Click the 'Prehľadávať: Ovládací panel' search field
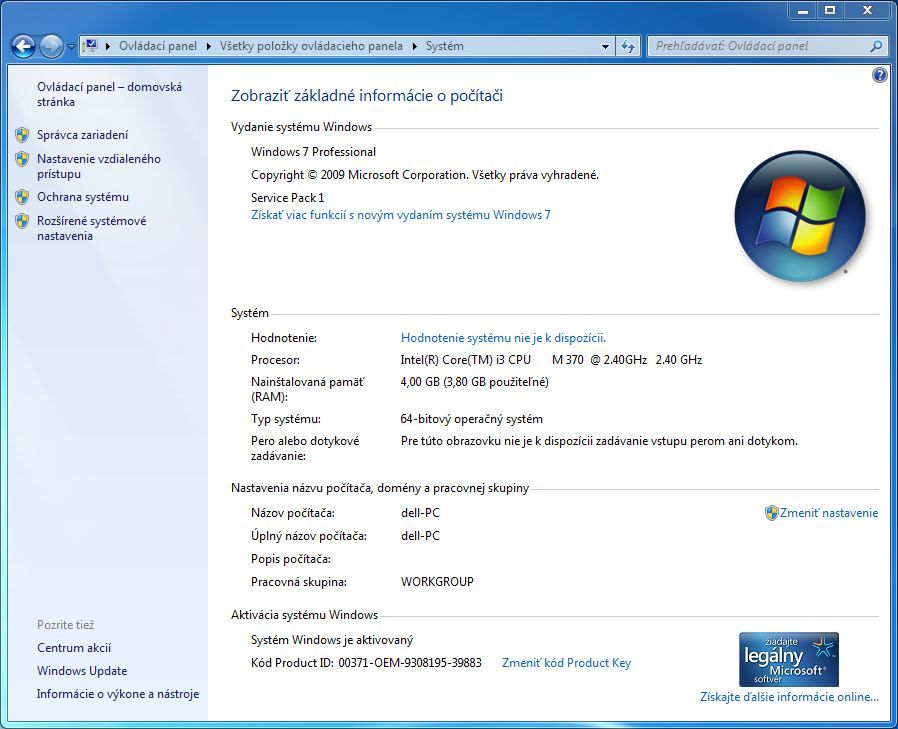 pos(760,46)
